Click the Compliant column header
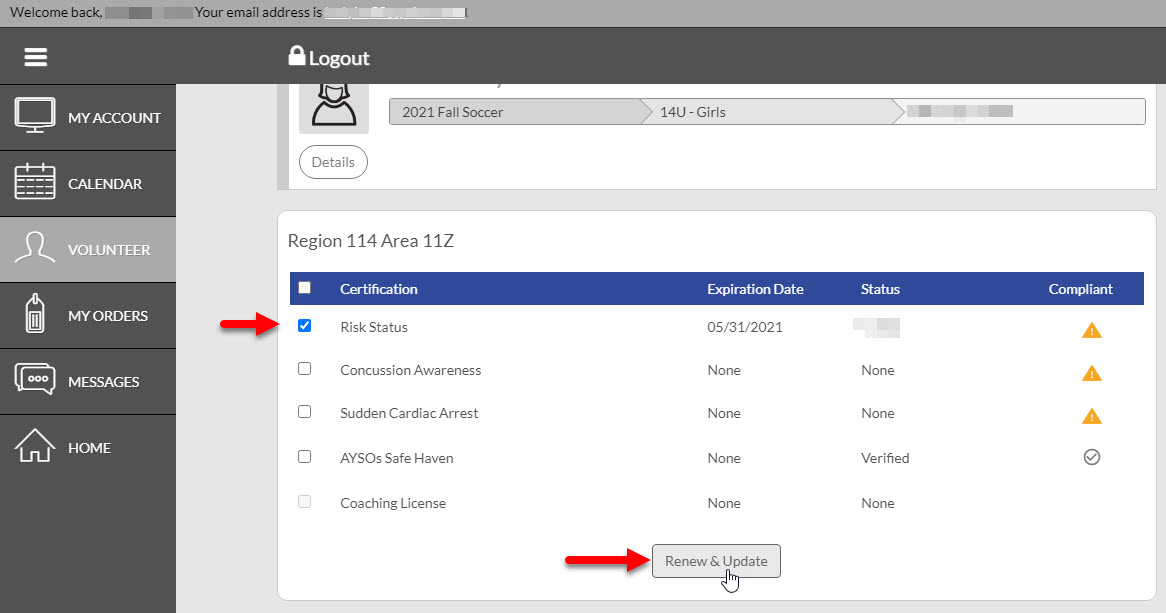 pos(1080,289)
